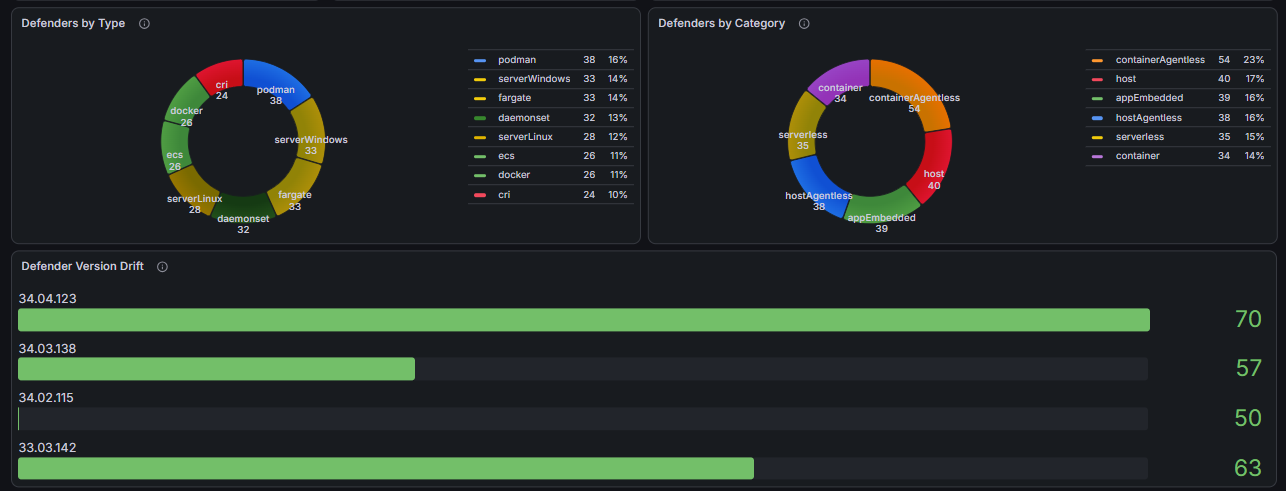Click the red host legend color swatch
The height and width of the screenshot is (491, 1286).
1097,79
